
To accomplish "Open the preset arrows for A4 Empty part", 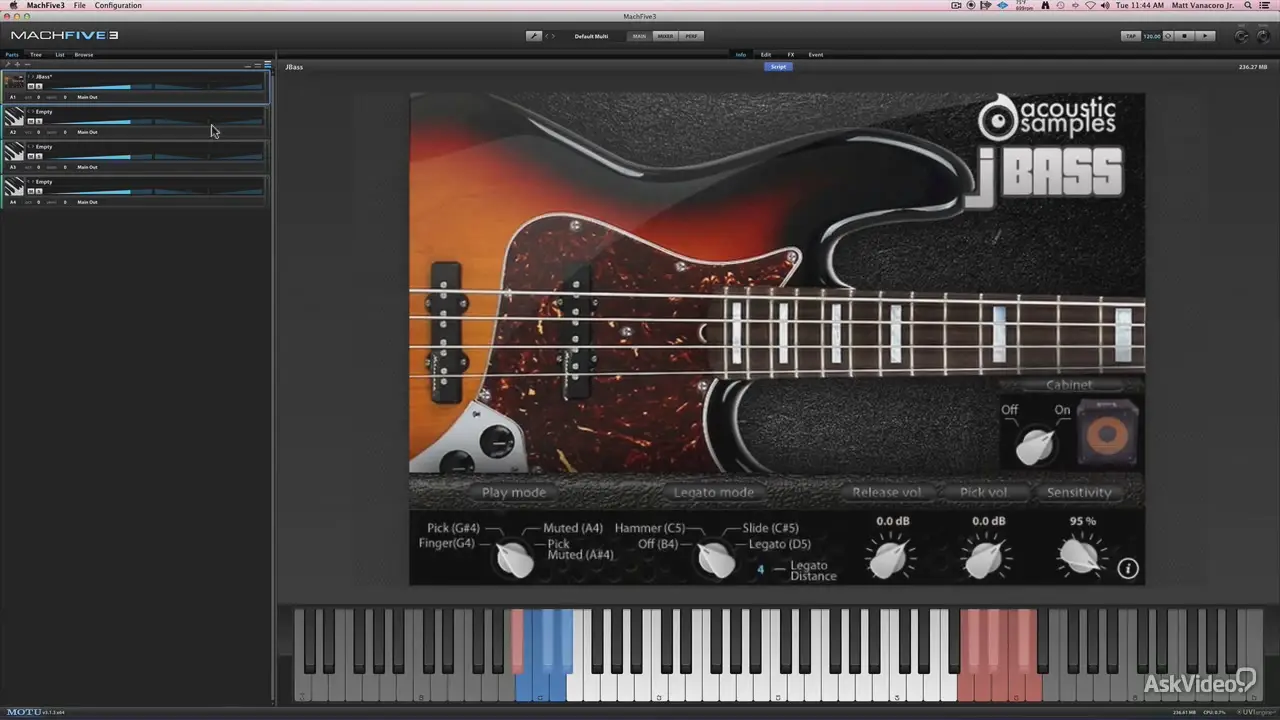I will click(x=30, y=182).
